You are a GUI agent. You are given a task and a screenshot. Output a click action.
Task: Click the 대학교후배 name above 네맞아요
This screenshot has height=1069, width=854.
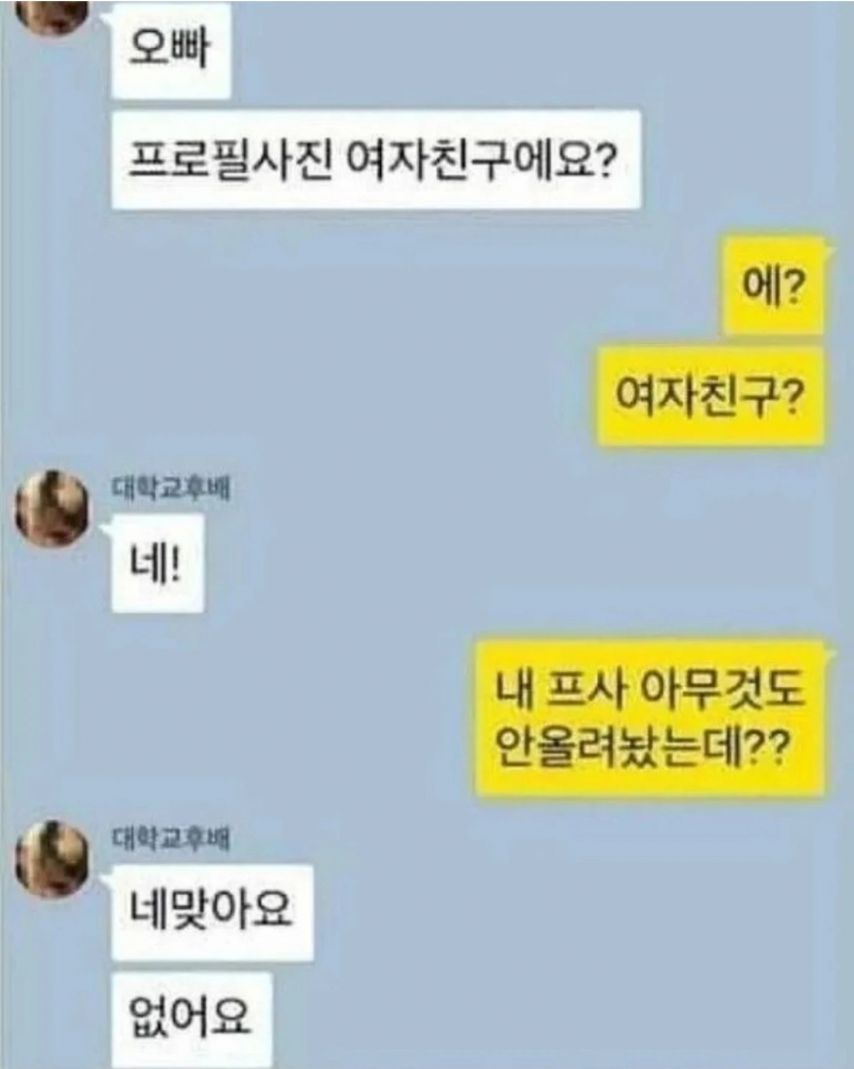[x=170, y=840]
